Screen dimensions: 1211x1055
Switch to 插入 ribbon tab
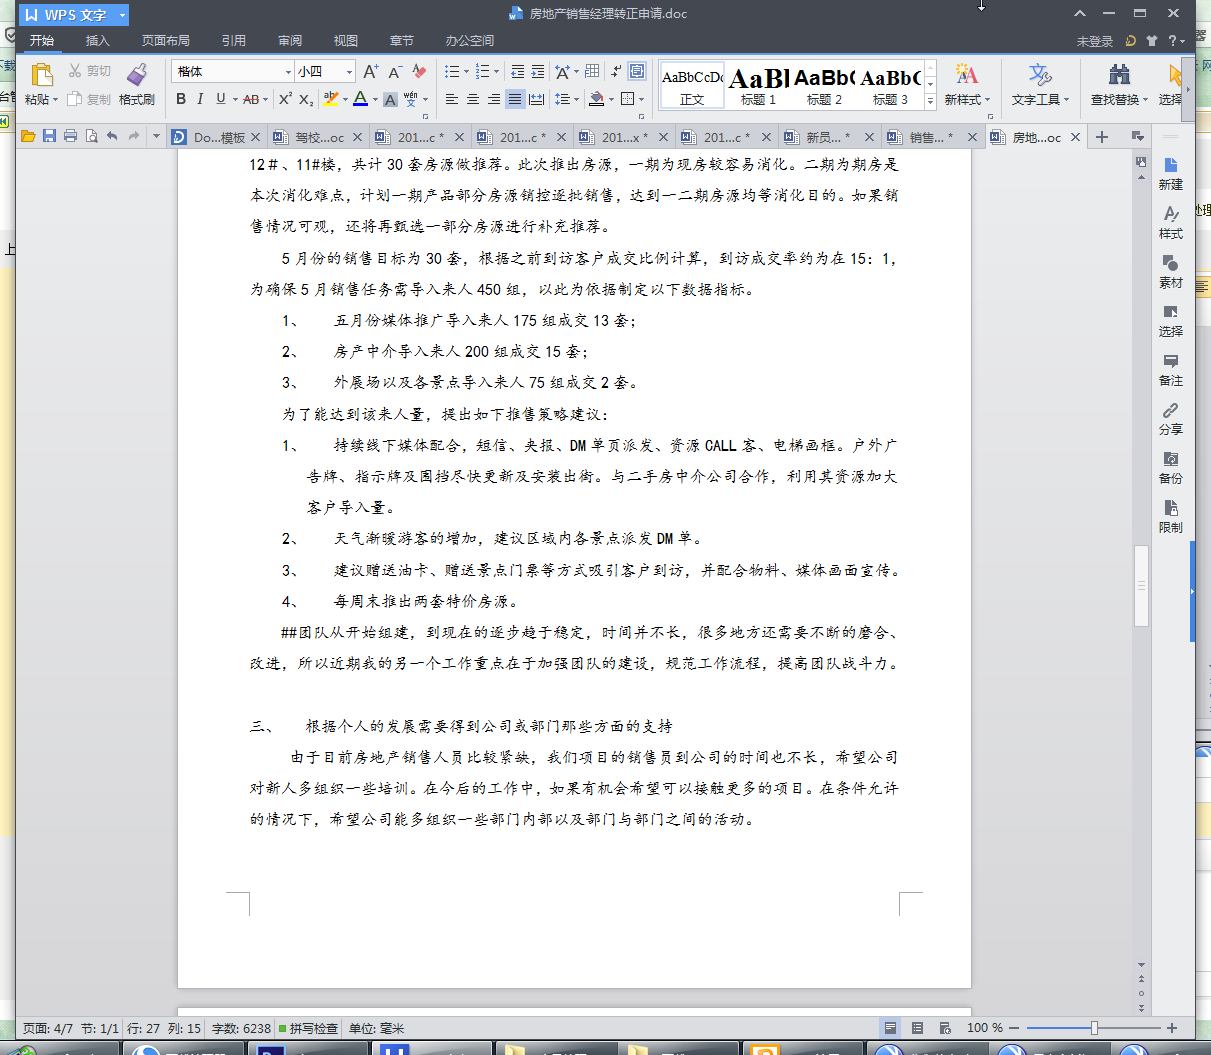point(97,41)
